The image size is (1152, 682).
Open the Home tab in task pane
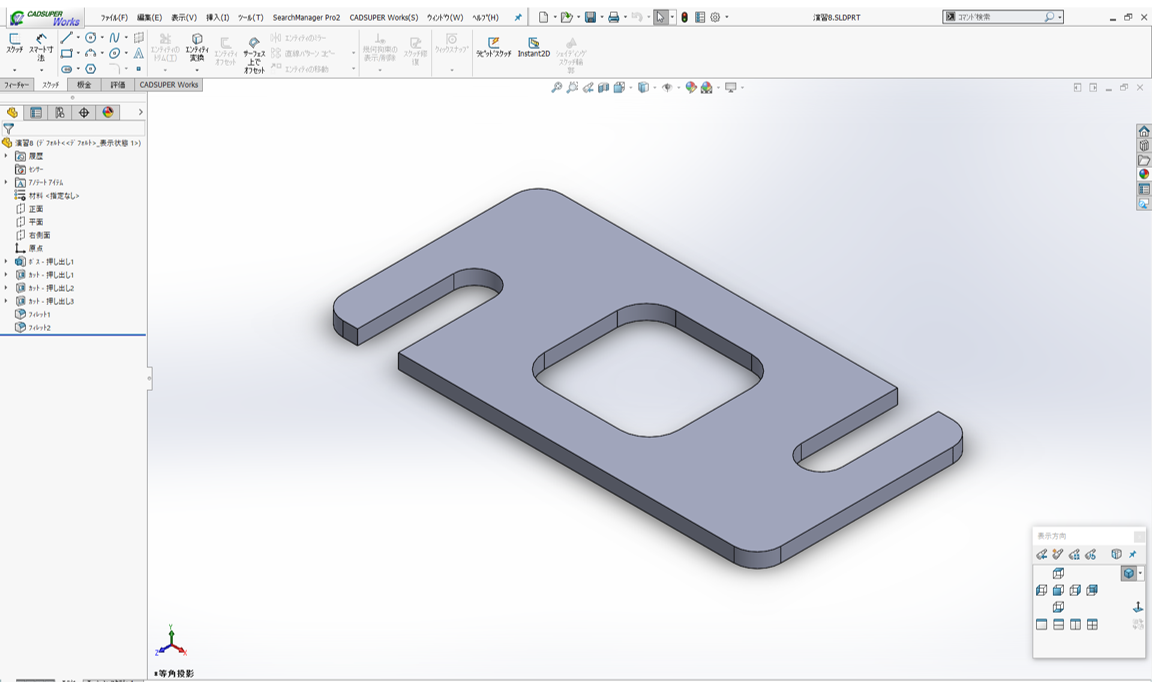[1144, 132]
